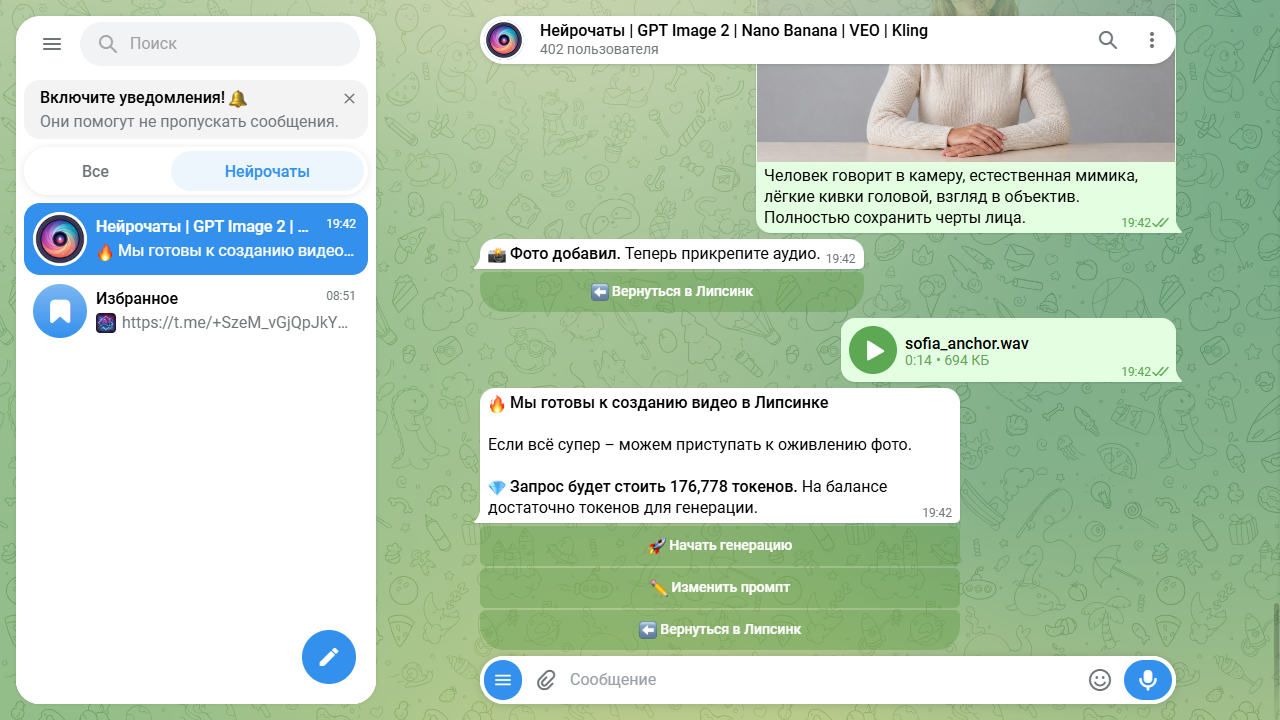Focus the Поиск search field
The width and height of the screenshot is (1280, 720).
(220, 44)
